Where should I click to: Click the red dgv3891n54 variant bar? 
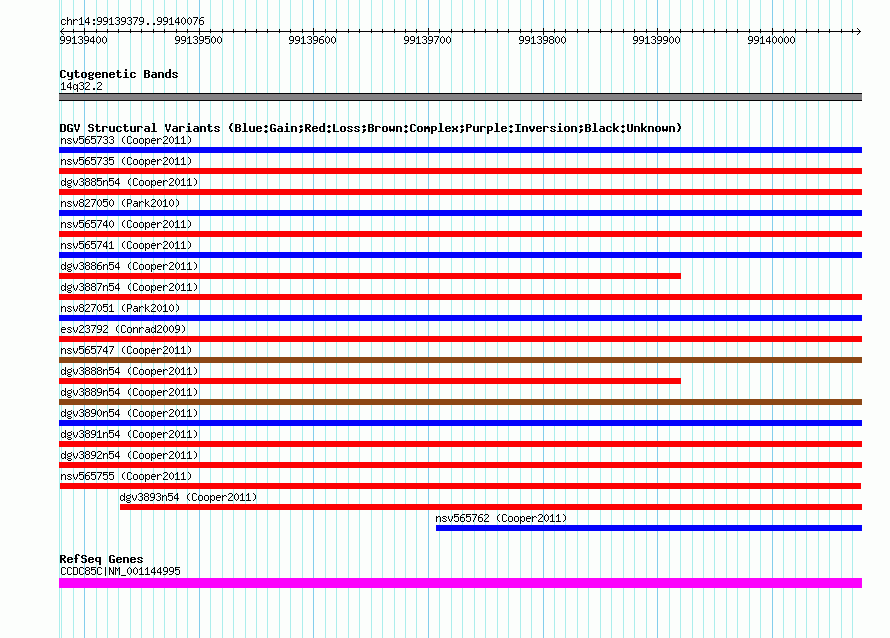pyautogui.click(x=460, y=444)
